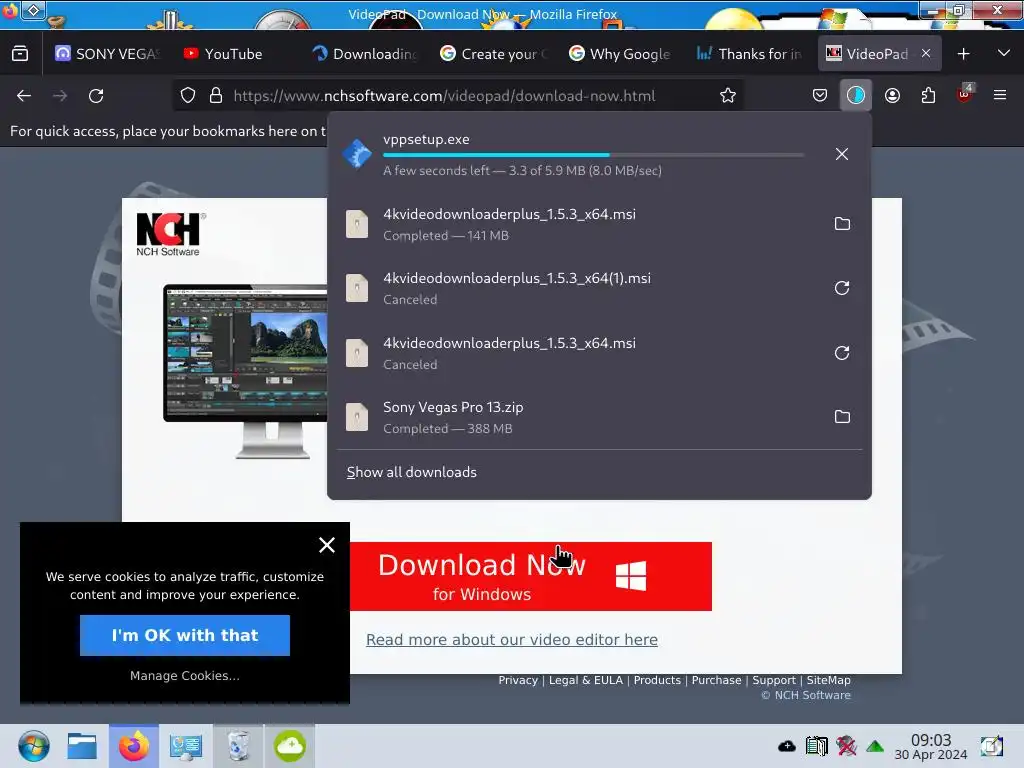Click the network disconnected tray icon

pyautogui.click(x=846, y=746)
